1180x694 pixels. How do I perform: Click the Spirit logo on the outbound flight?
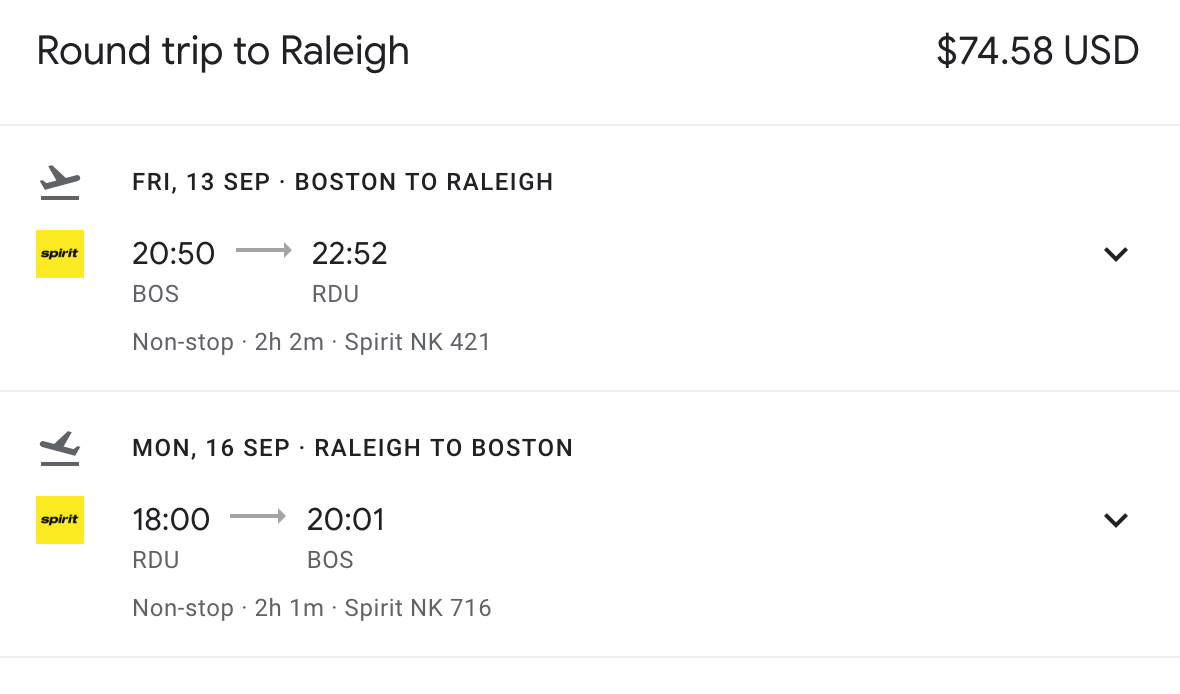click(60, 254)
